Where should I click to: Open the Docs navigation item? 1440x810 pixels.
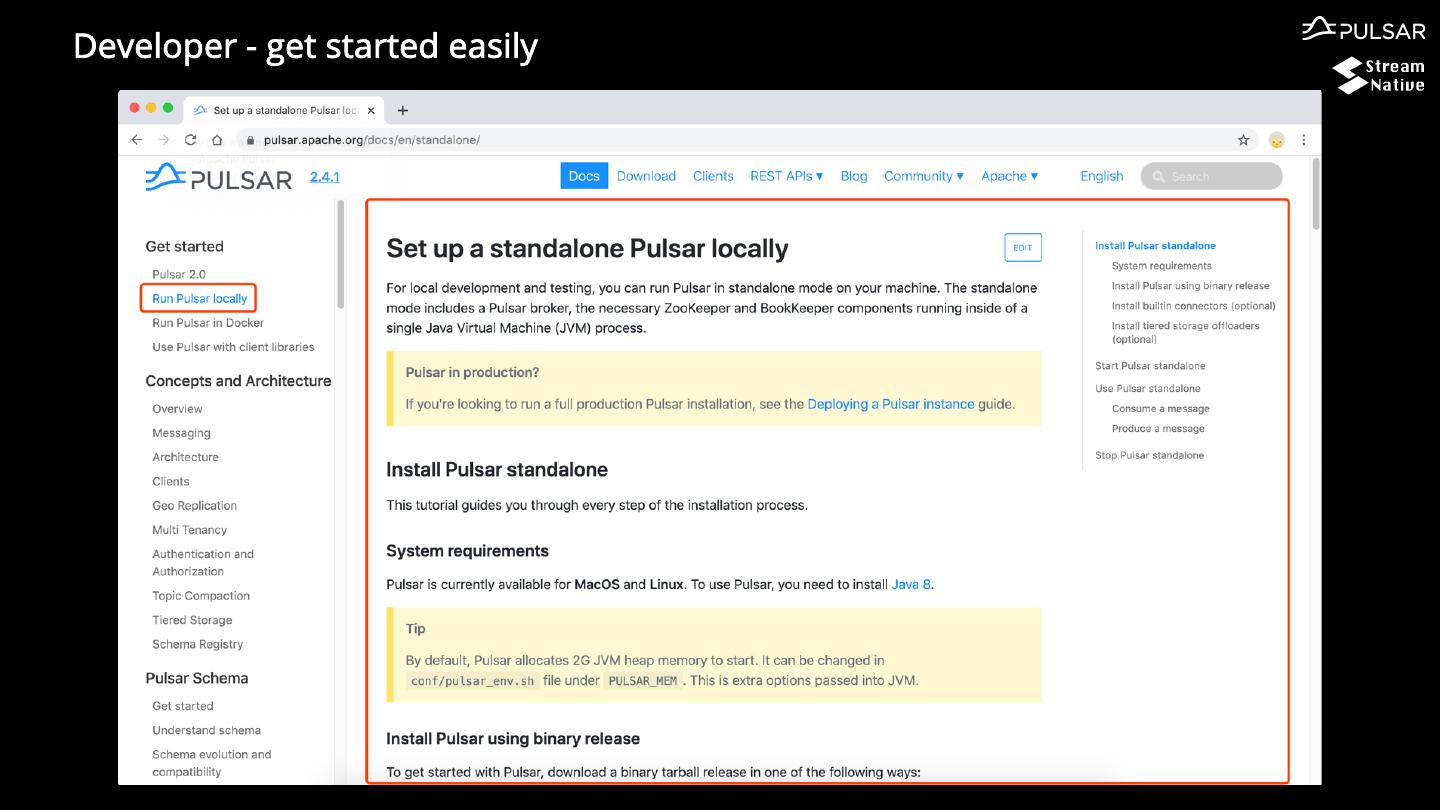(584, 176)
